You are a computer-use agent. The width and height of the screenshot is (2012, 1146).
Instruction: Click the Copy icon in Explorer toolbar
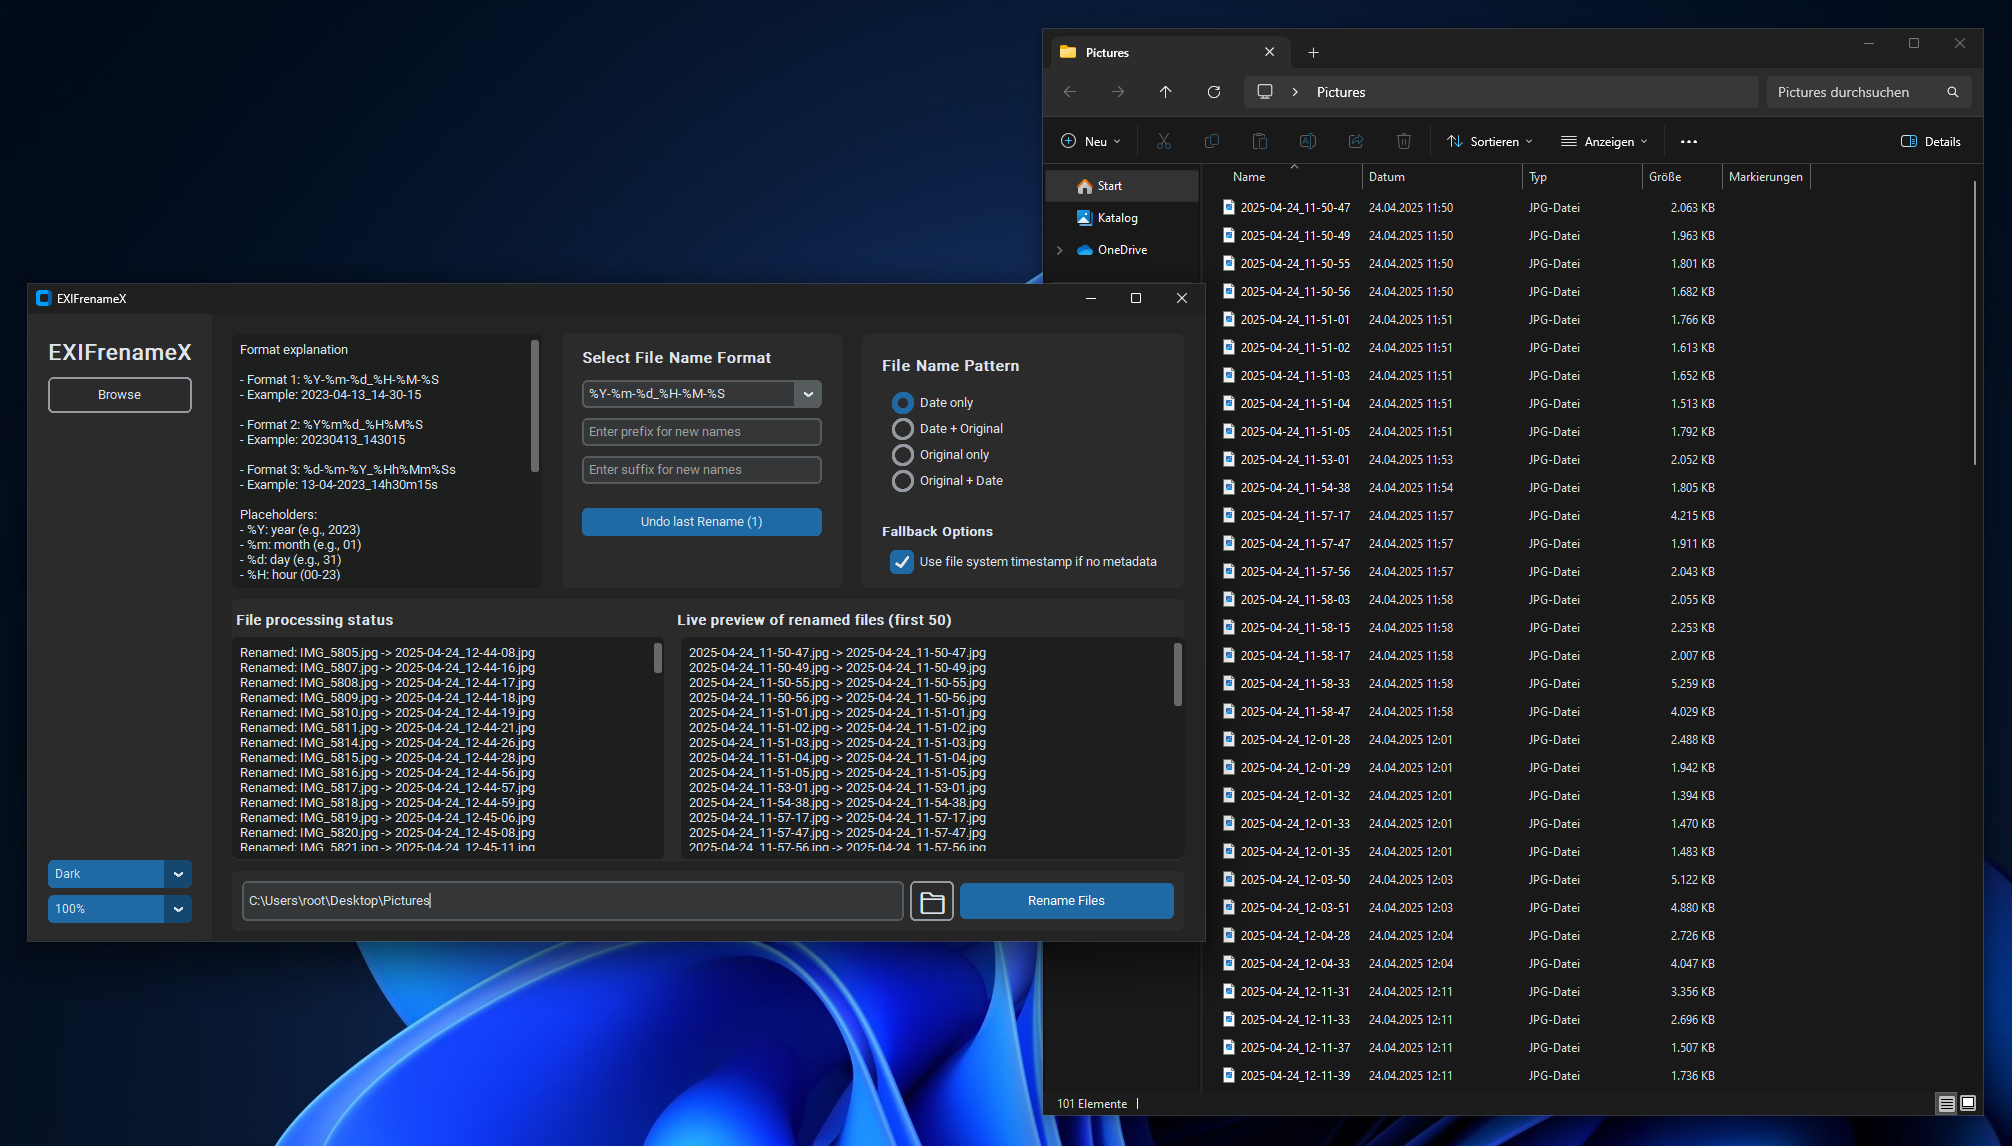(x=1212, y=141)
